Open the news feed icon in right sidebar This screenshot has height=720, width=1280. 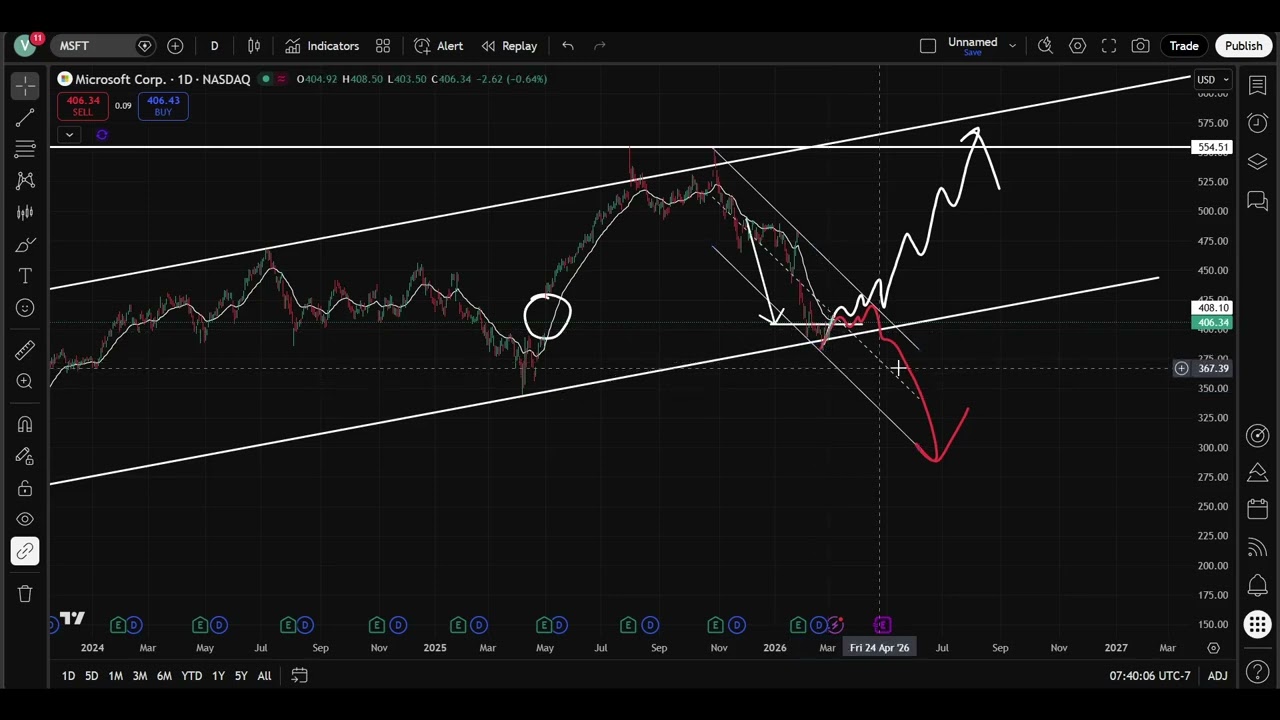coord(1258,547)
